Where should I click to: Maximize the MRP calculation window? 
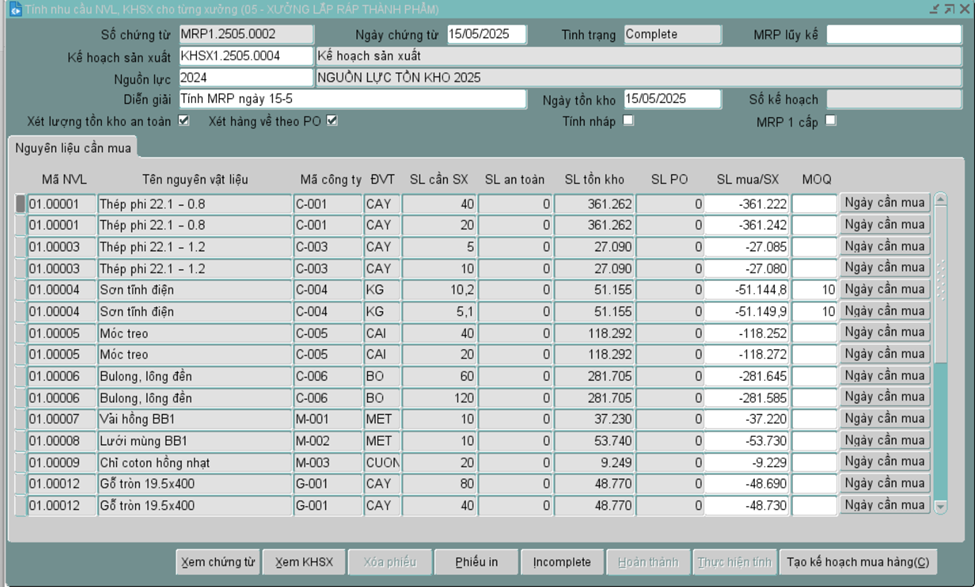pyautogui.click(x=948, y=10)
